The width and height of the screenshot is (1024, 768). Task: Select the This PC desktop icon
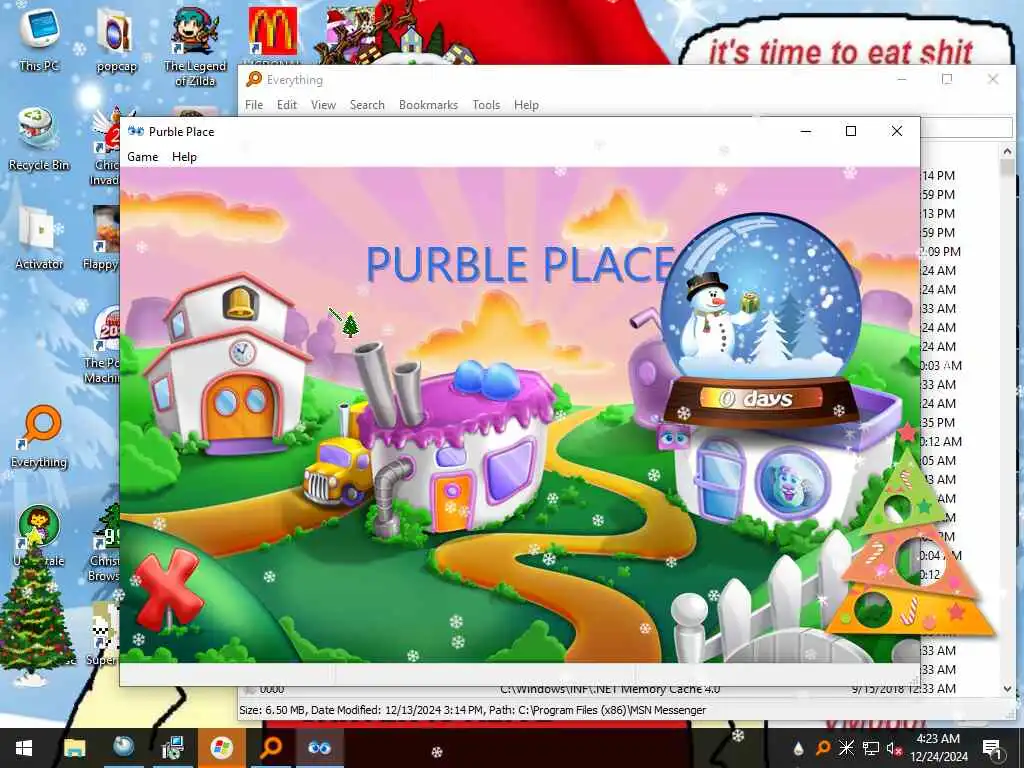(x=39, y=39)
